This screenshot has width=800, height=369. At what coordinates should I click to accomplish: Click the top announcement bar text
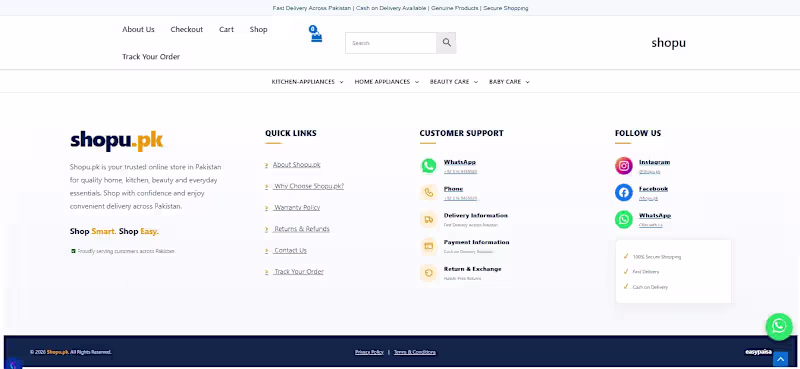(401, 8)
